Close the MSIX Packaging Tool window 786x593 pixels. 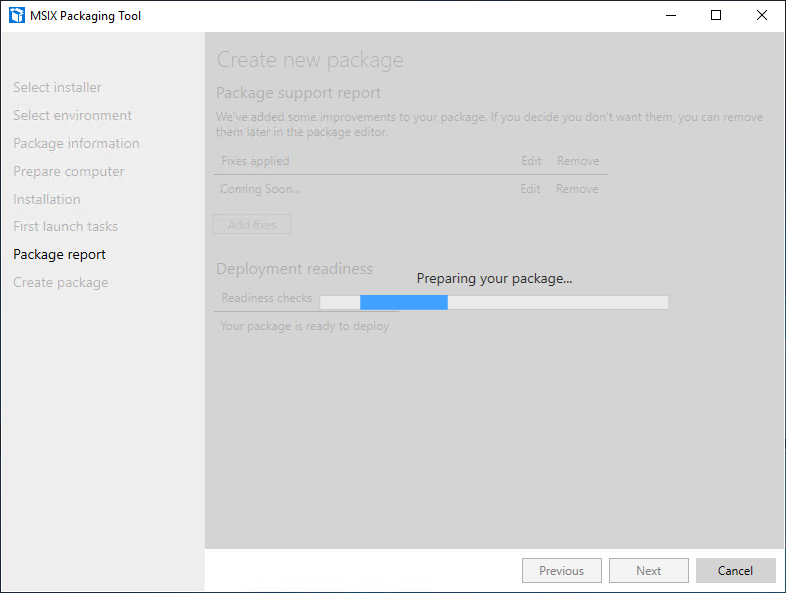tap(762, 15)
